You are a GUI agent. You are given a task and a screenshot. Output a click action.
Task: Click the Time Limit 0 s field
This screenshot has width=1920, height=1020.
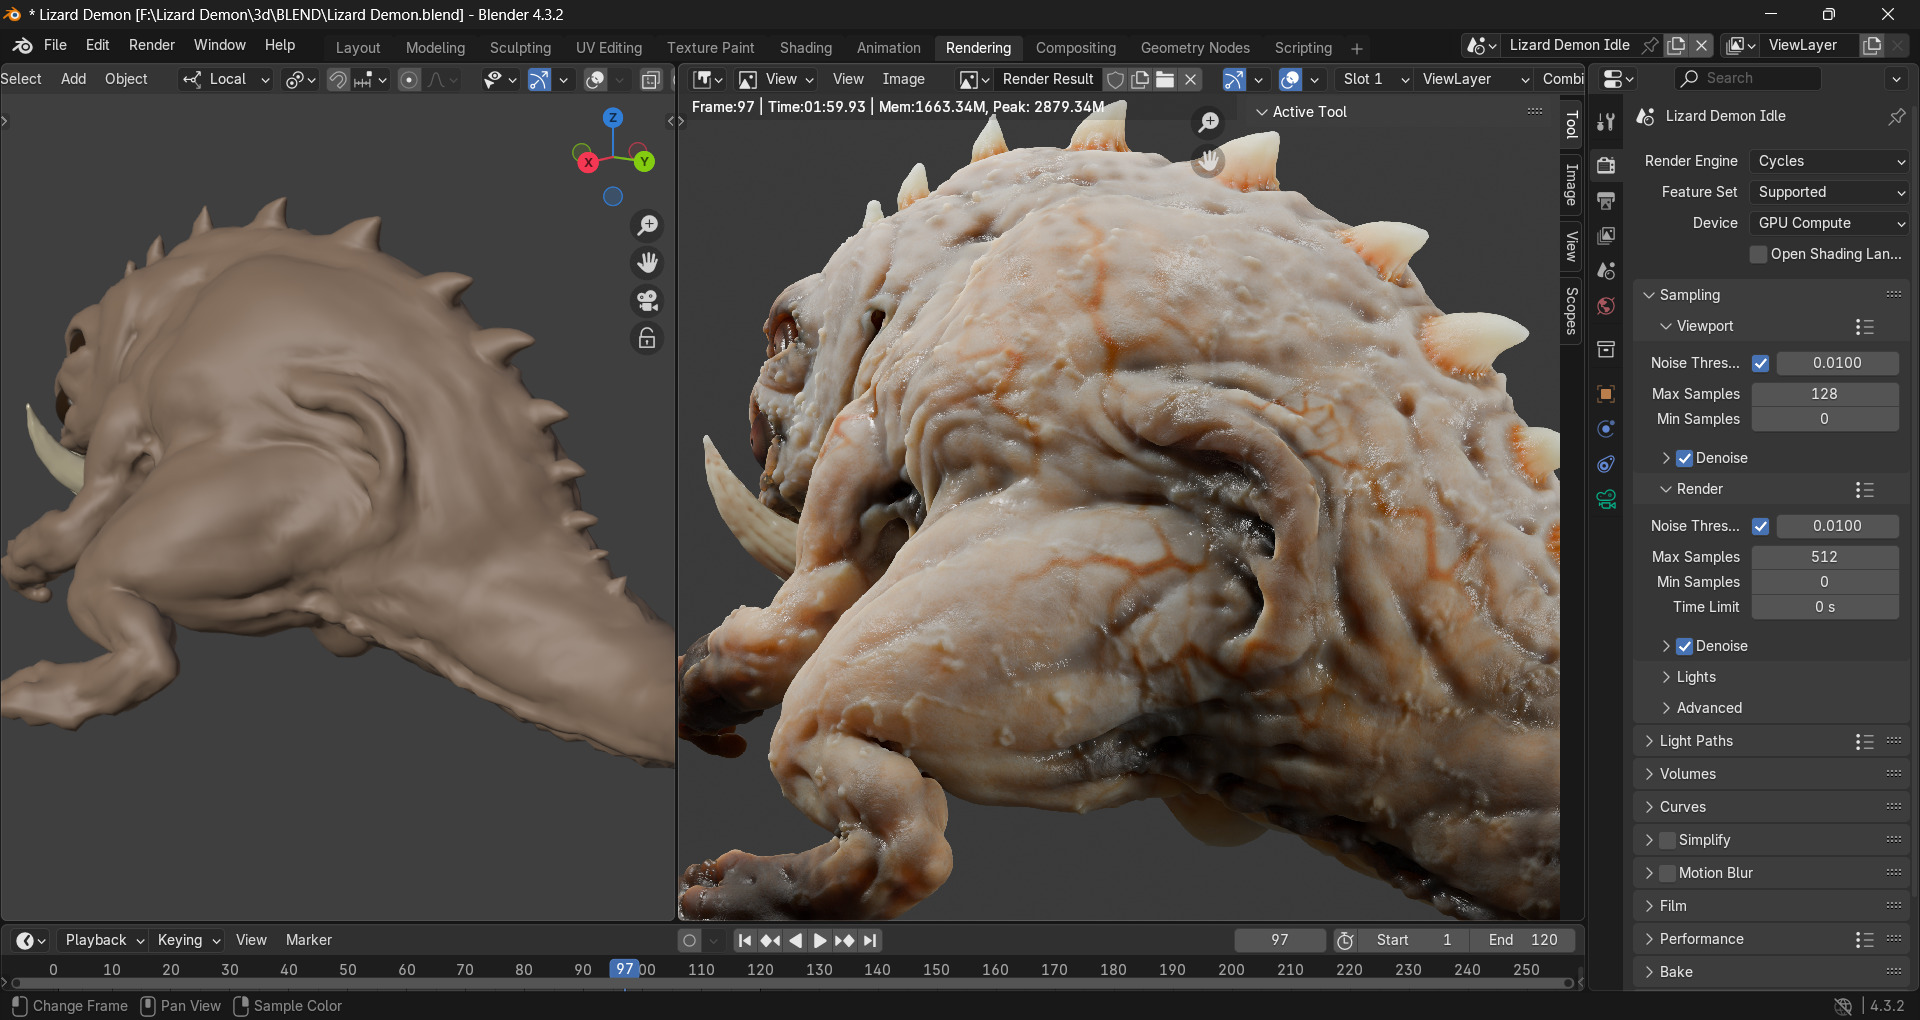tap(1825, 607)
